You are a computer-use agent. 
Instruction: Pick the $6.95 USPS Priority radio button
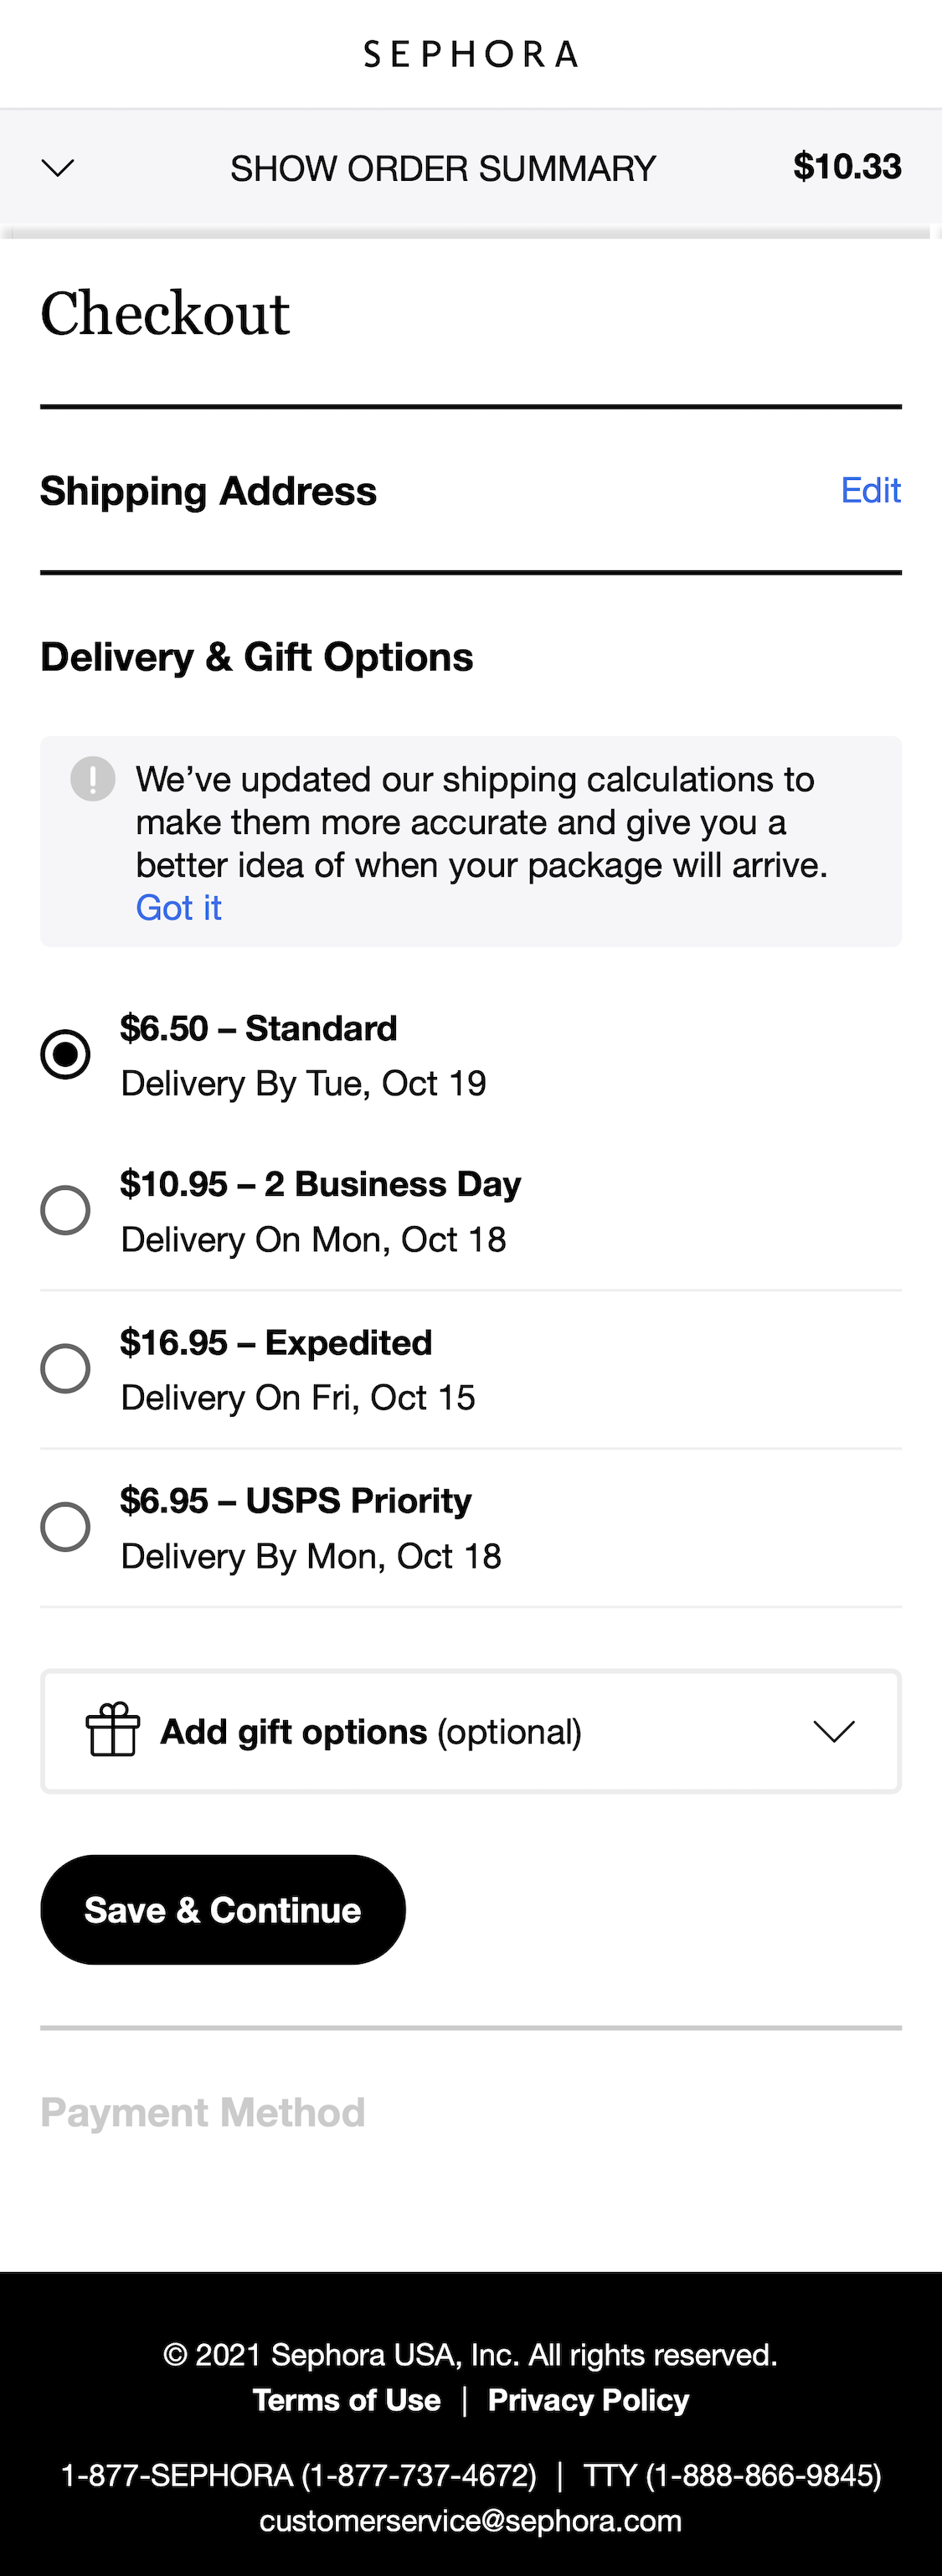pos(66,1527)
